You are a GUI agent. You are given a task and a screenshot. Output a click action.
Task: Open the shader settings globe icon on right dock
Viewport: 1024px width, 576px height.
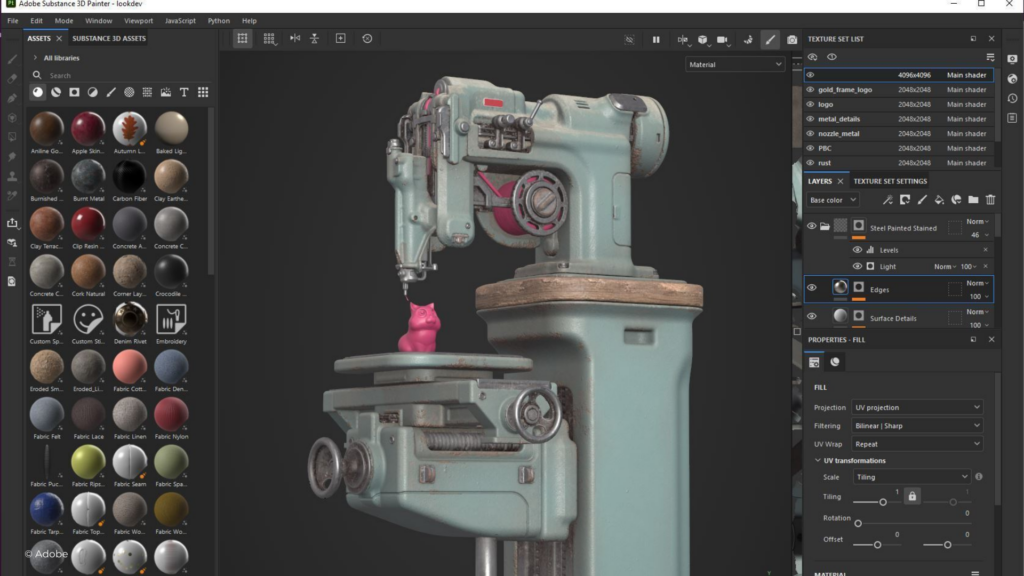[x=1012, y=78]
